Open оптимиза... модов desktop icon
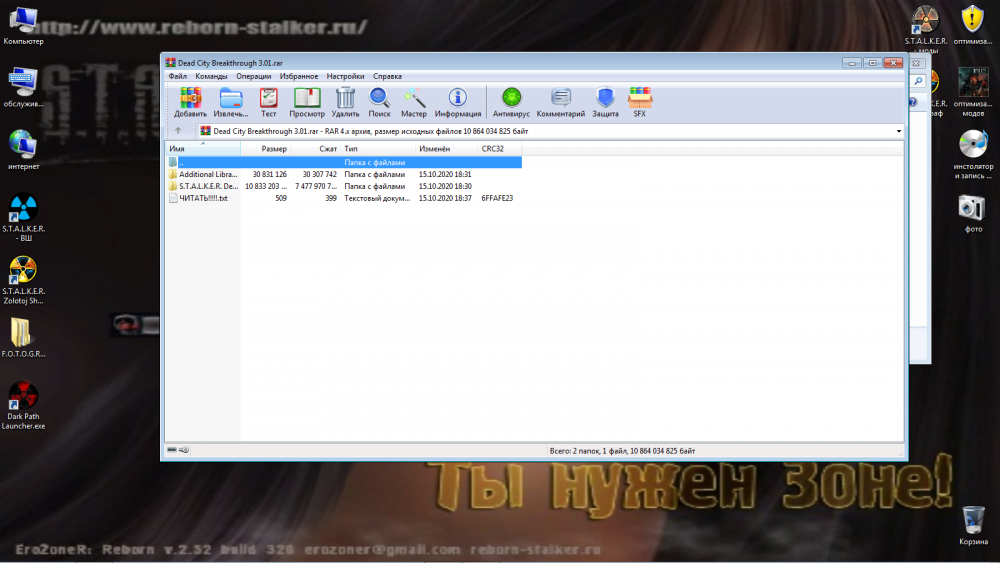 click(973, 92)
